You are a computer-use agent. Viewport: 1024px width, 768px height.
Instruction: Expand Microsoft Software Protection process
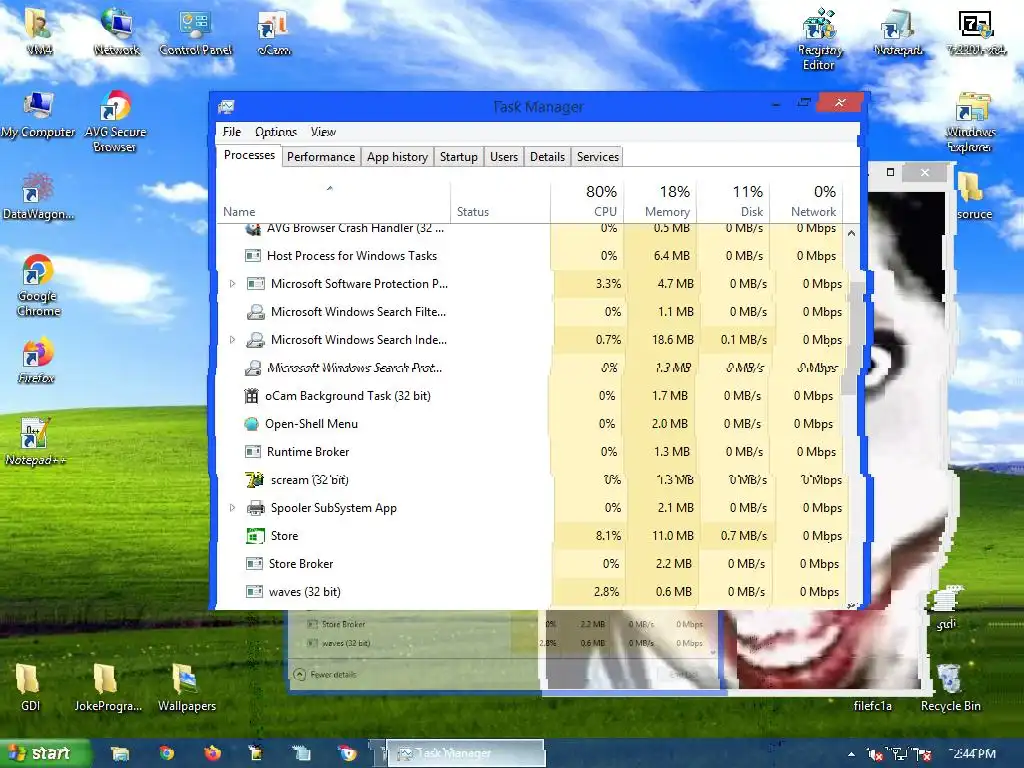coord(232,284)
